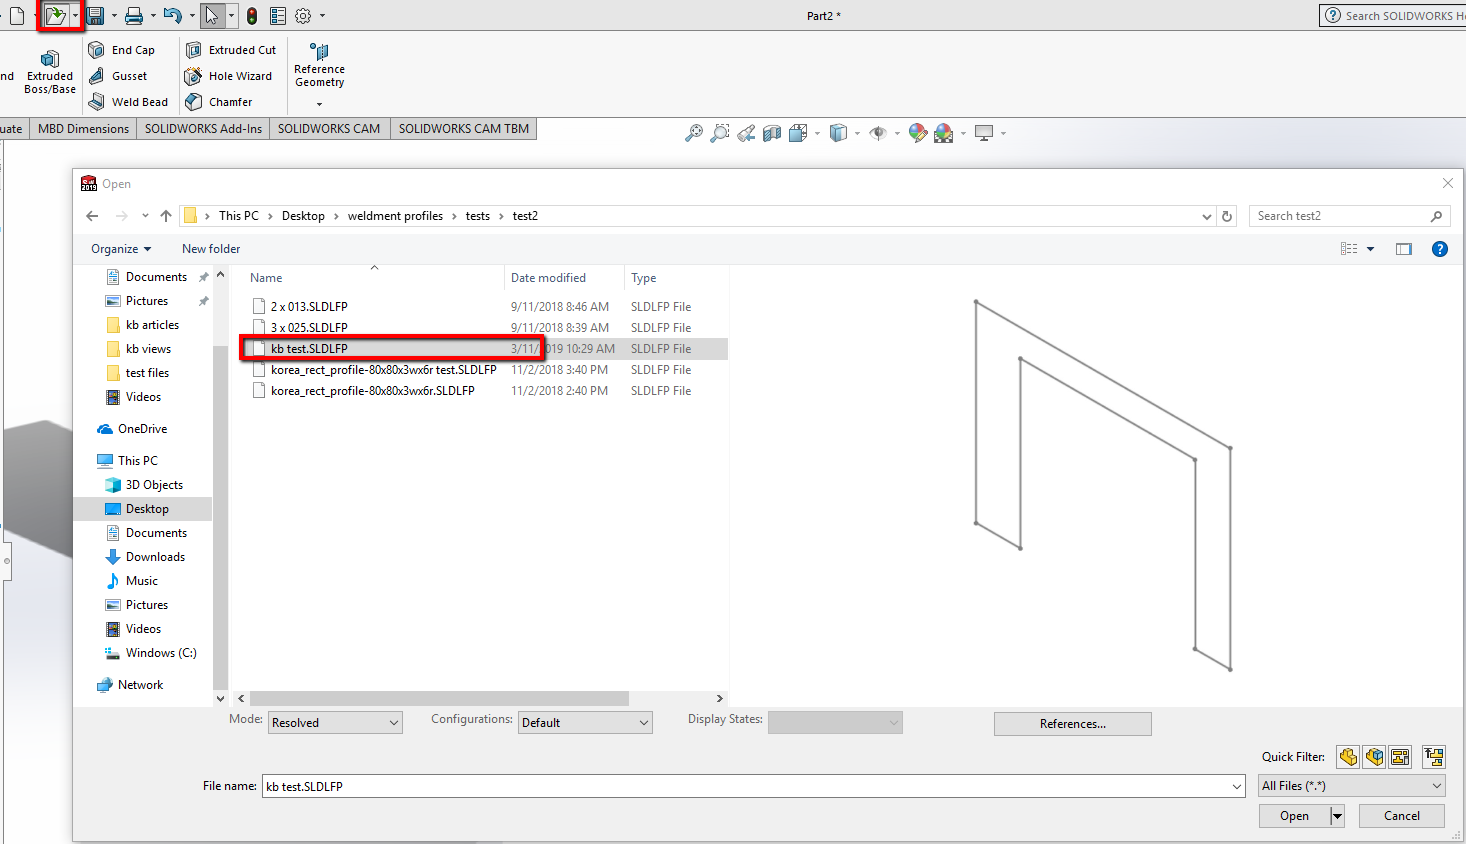Select the Chamfer tool
Image resolution: width=1466 pixels, height=844 pixels.
[219, 102]
